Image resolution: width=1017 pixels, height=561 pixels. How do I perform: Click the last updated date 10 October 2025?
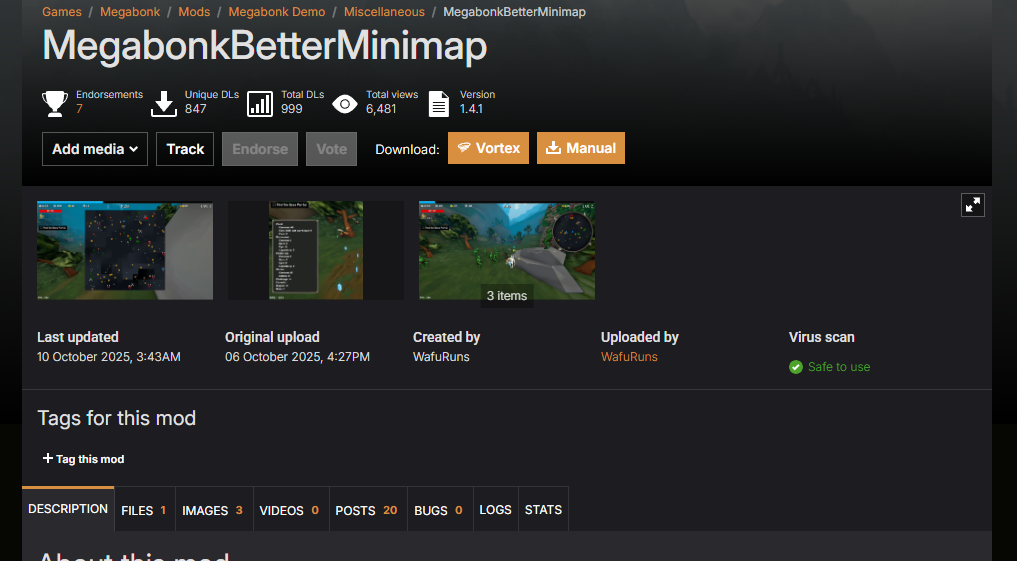point(109,357)
